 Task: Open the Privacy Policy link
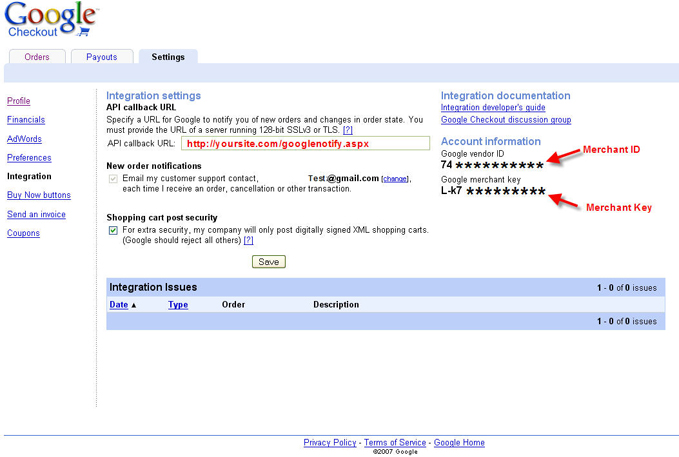click(330, 442)
